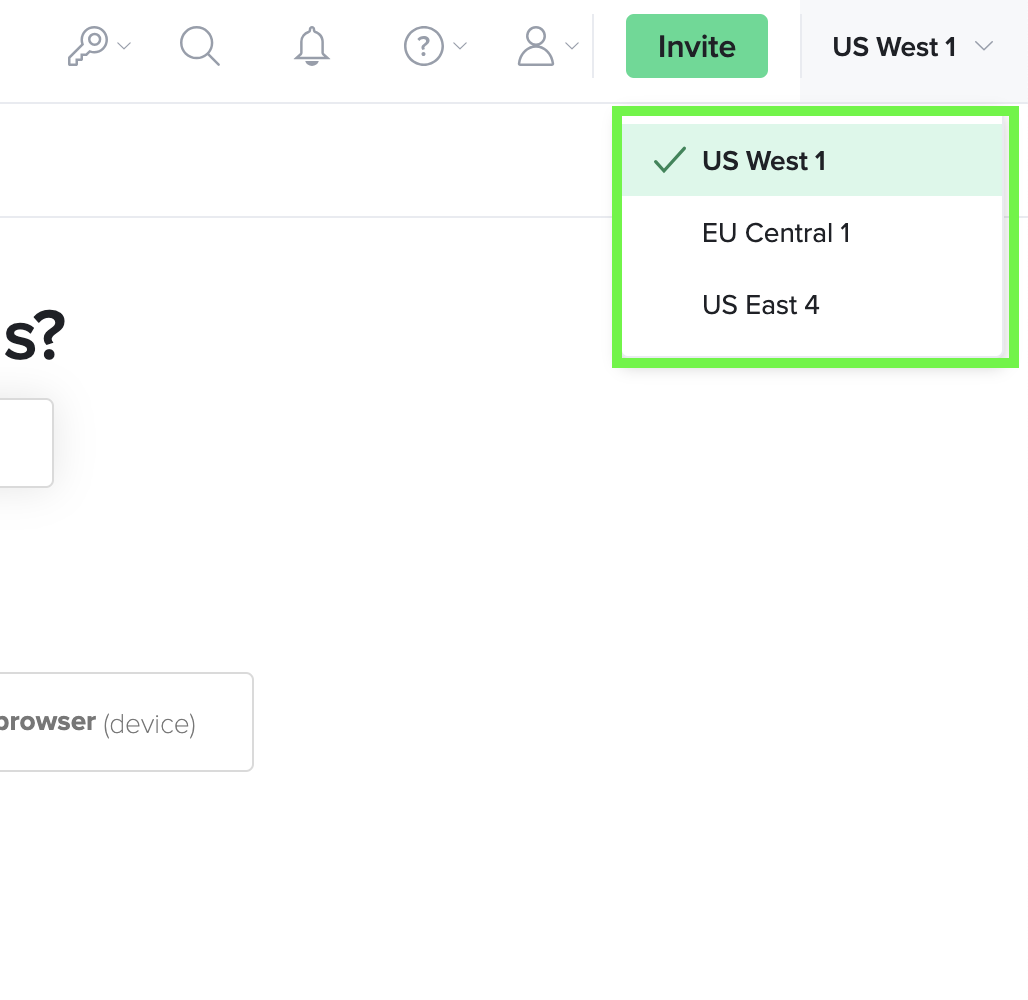Viewport: 1028px width, 1000px height.
Task: Open the US West 1 data center selector
Action: click(894, 47)
